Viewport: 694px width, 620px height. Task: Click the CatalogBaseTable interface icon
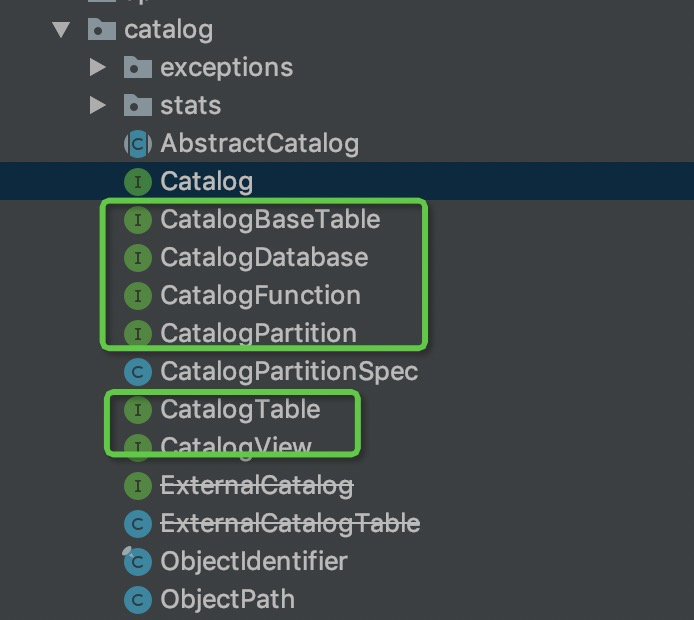tap(137, 220)
